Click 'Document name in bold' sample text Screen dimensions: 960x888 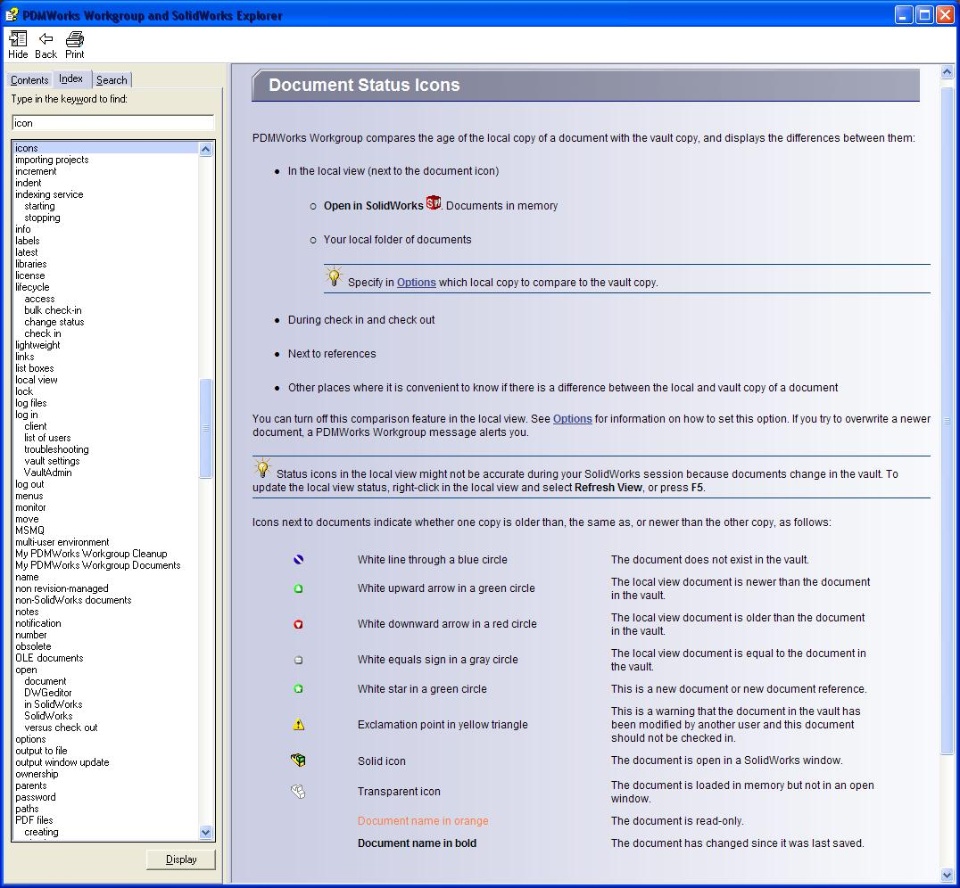tap(417, 843)
